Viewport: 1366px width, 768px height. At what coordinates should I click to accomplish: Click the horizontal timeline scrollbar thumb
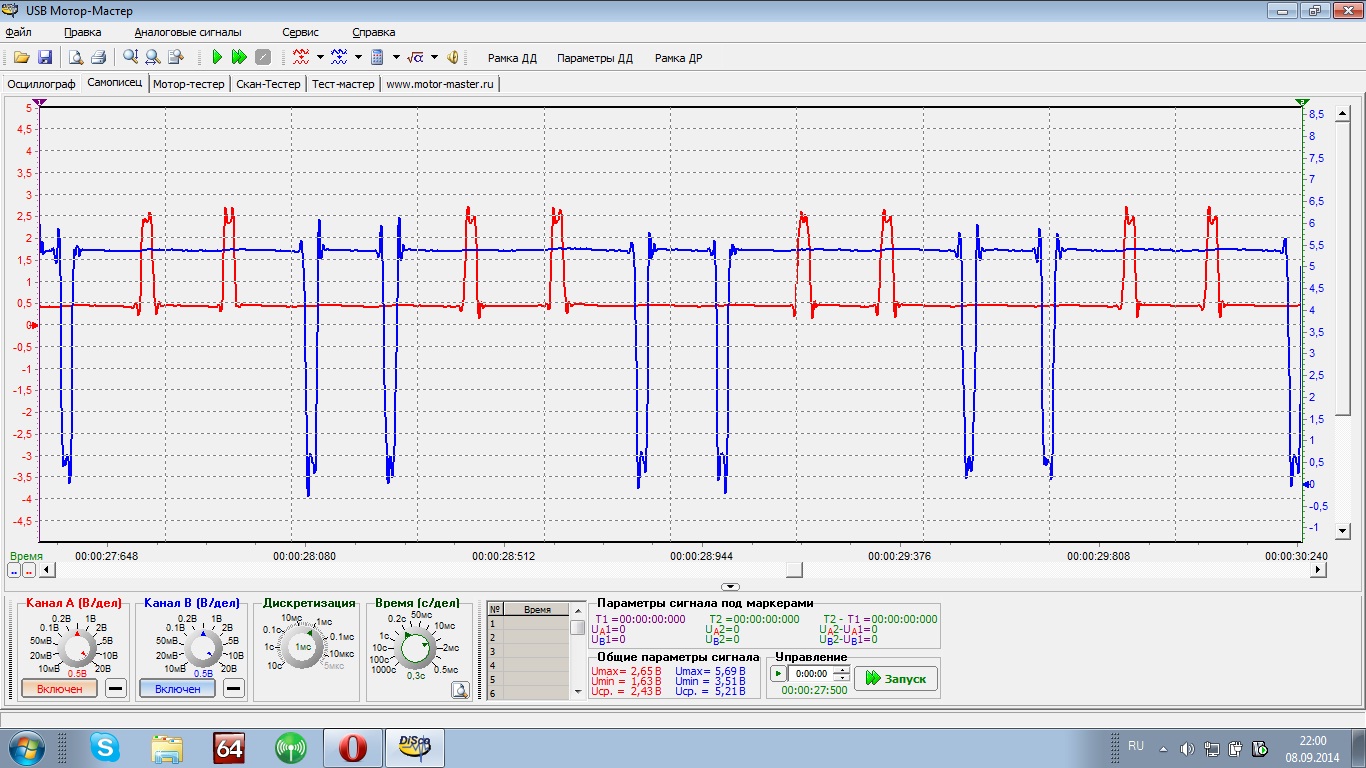pos(793,570)
